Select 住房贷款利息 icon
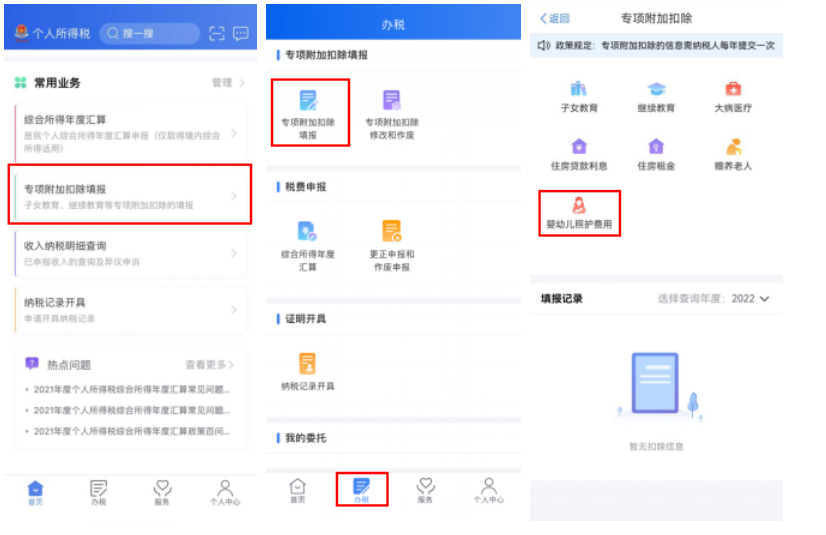This screenshot has width=826, height=535. pyautogui.click(x=579, y=153)
